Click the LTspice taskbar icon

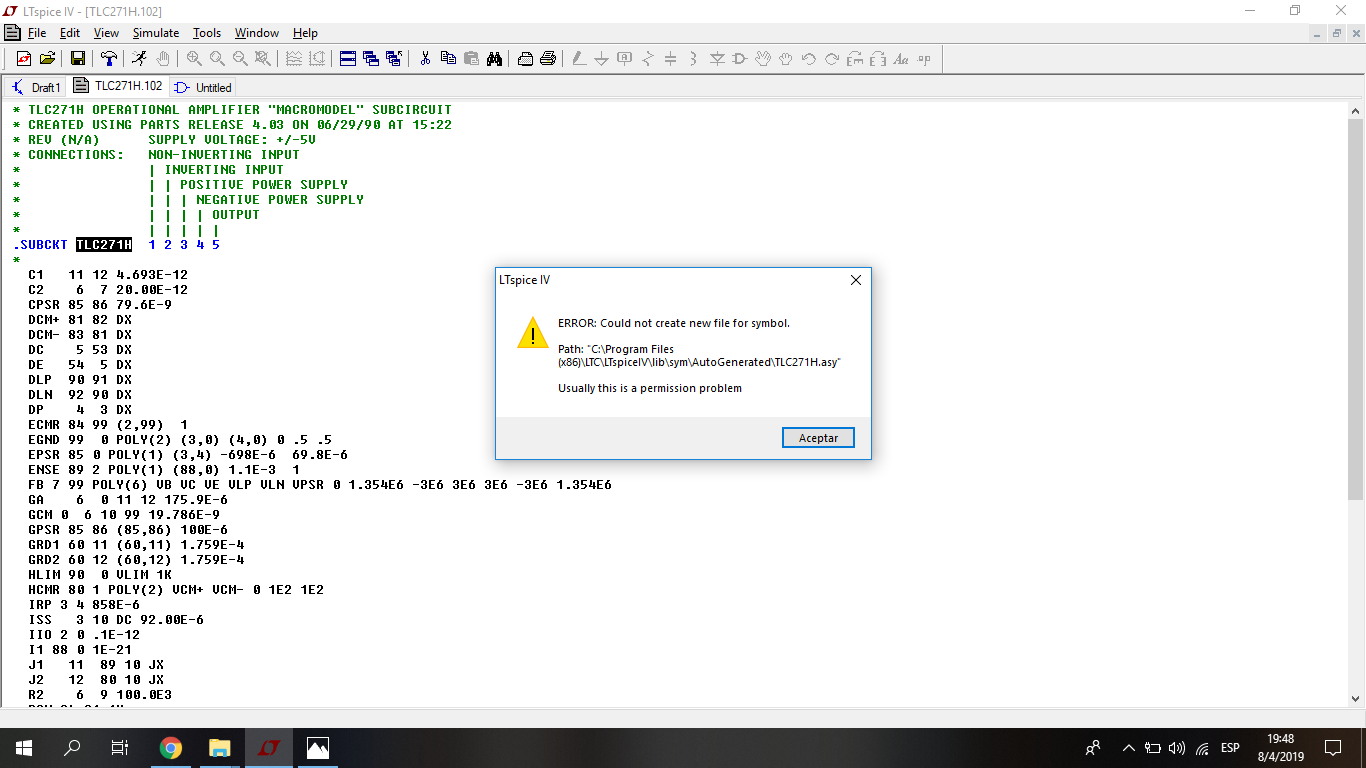[x=268, y=747]
